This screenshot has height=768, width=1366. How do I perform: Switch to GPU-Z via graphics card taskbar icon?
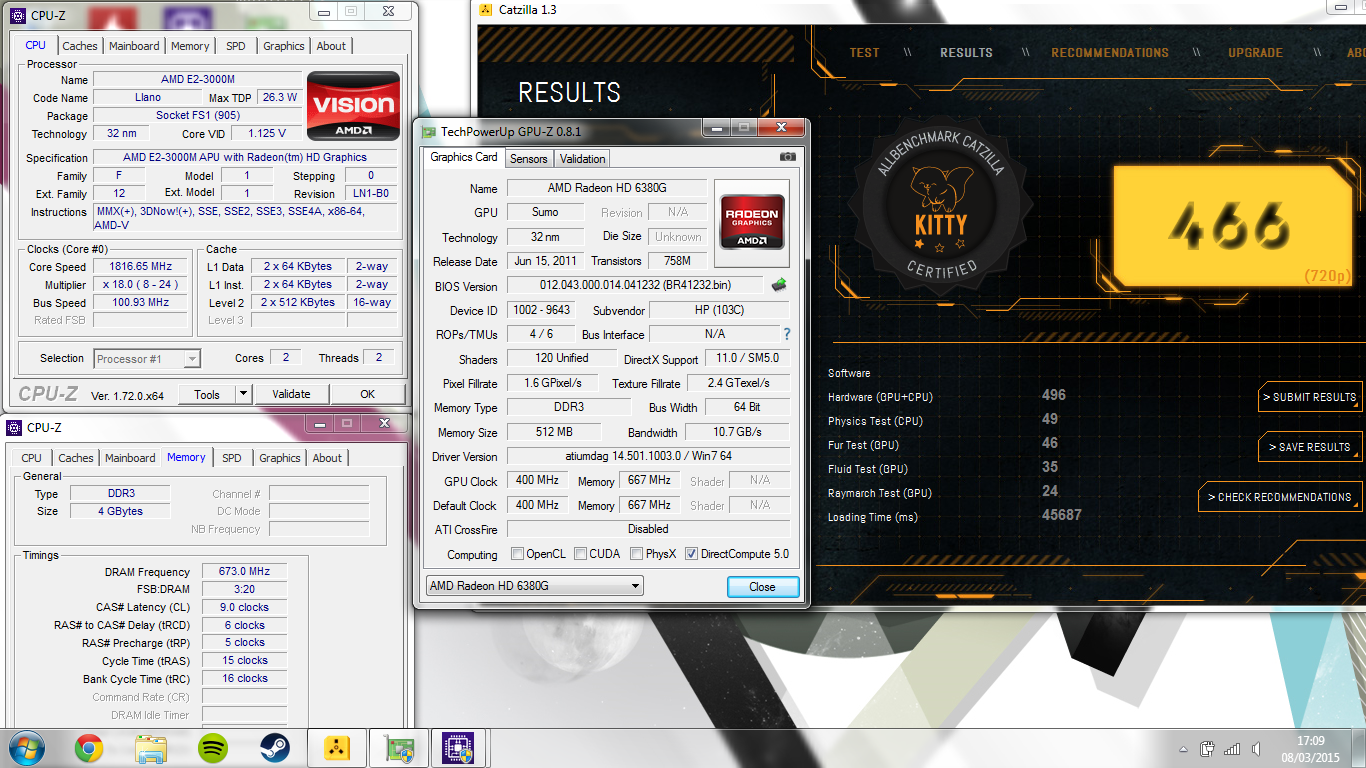398,748
